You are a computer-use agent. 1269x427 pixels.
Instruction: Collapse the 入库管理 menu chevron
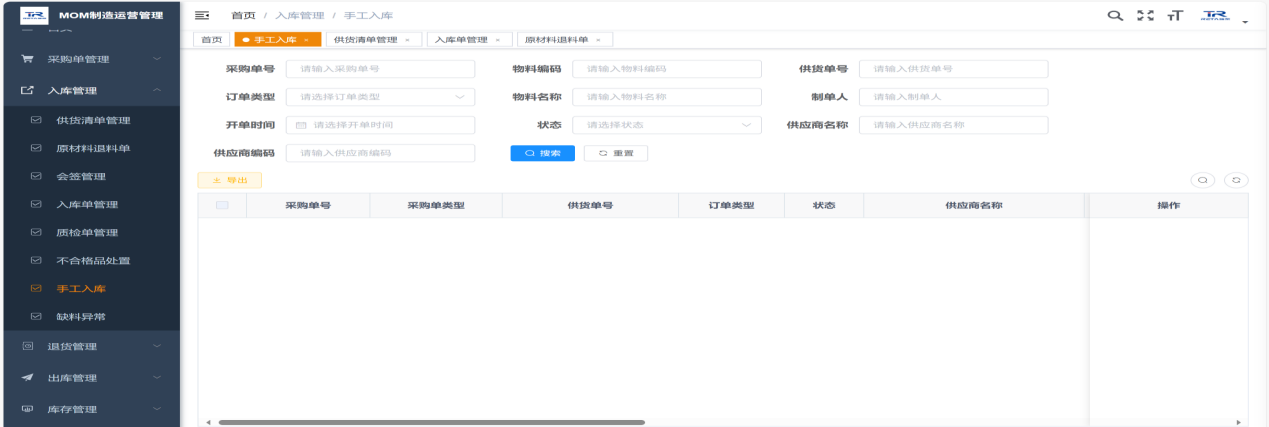[157, 91]
